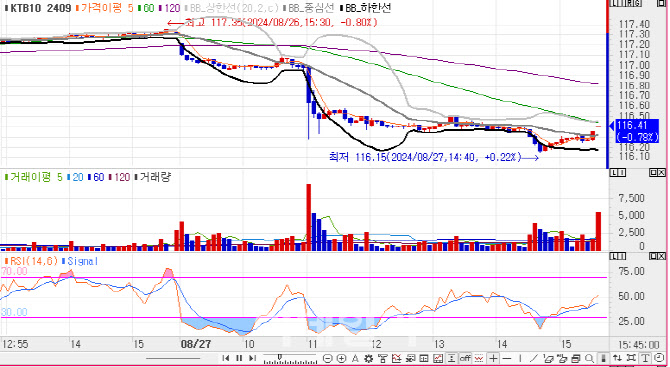670x367 pixels.
Task: Select the diagonal trend line tool
Action: [x=534, y=358]
